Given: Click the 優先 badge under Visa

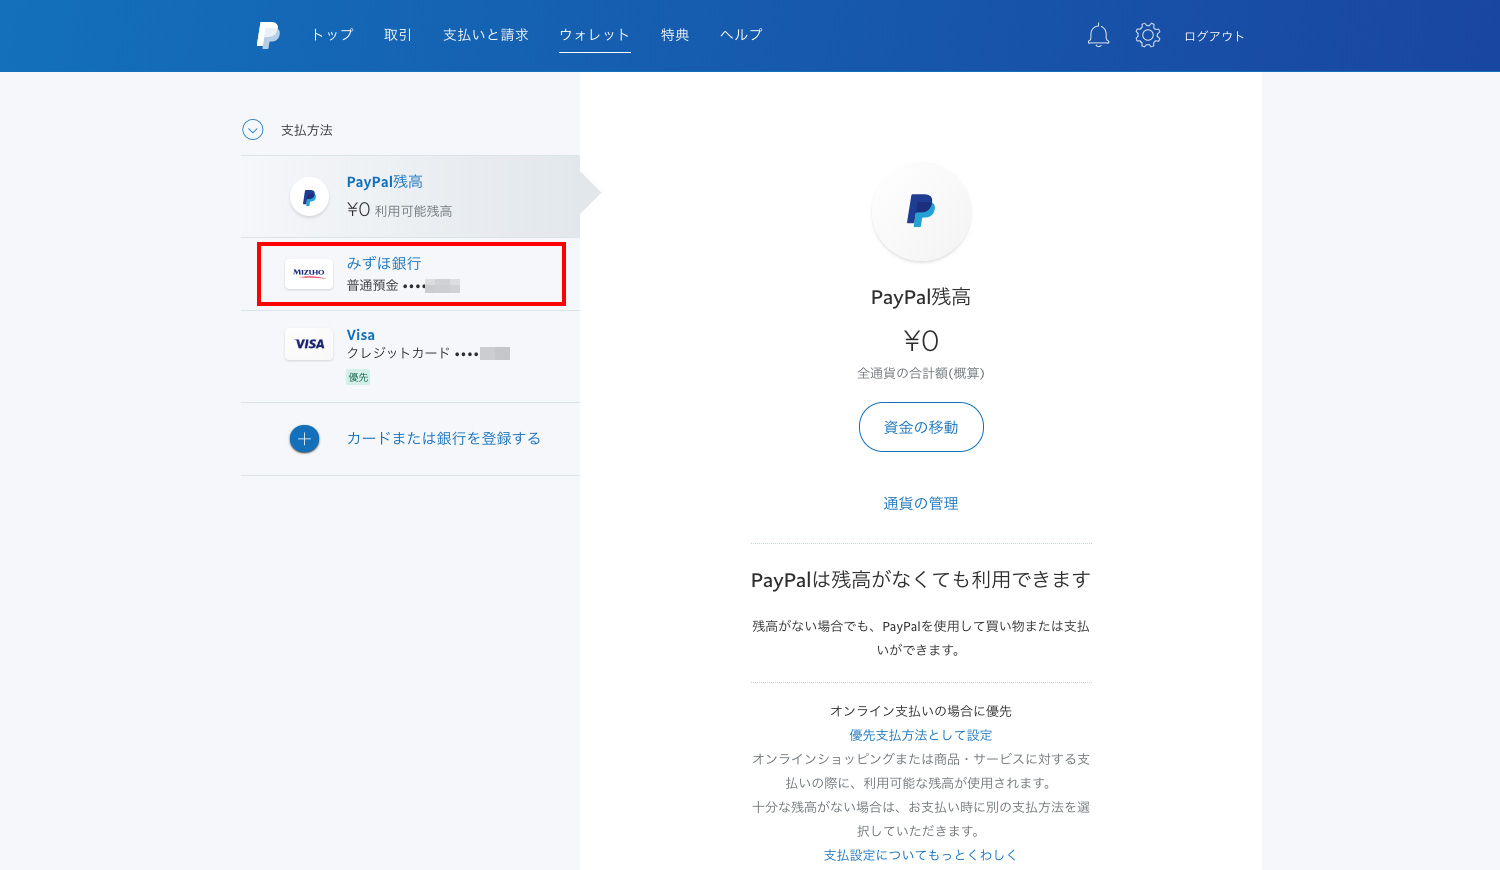Looking at the screenshot, I should pos(358,377).
